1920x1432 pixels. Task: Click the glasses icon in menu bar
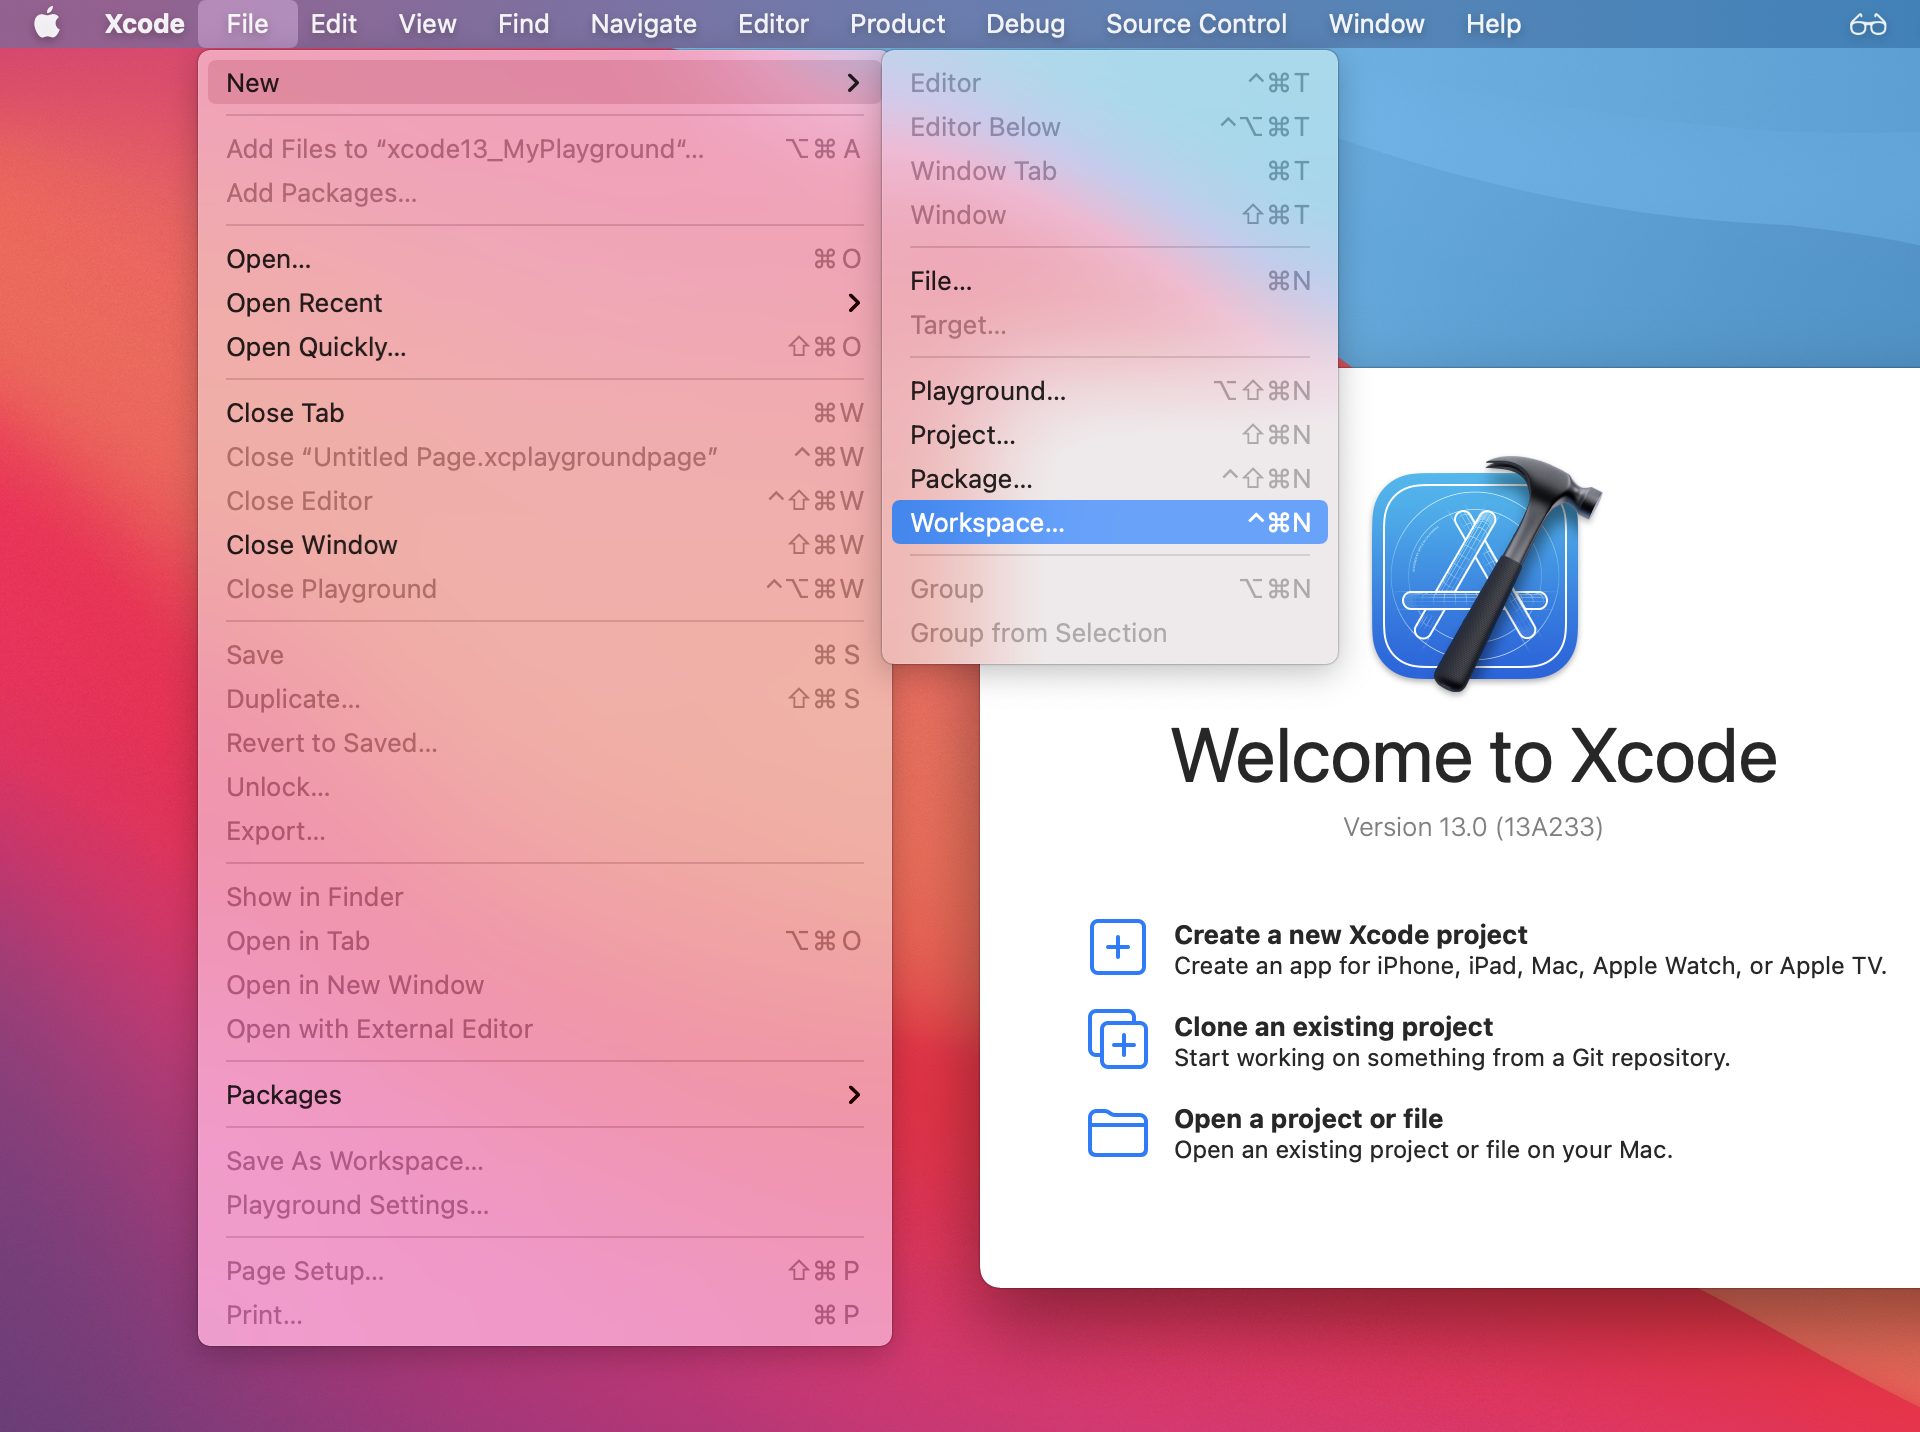point(1867,24)
